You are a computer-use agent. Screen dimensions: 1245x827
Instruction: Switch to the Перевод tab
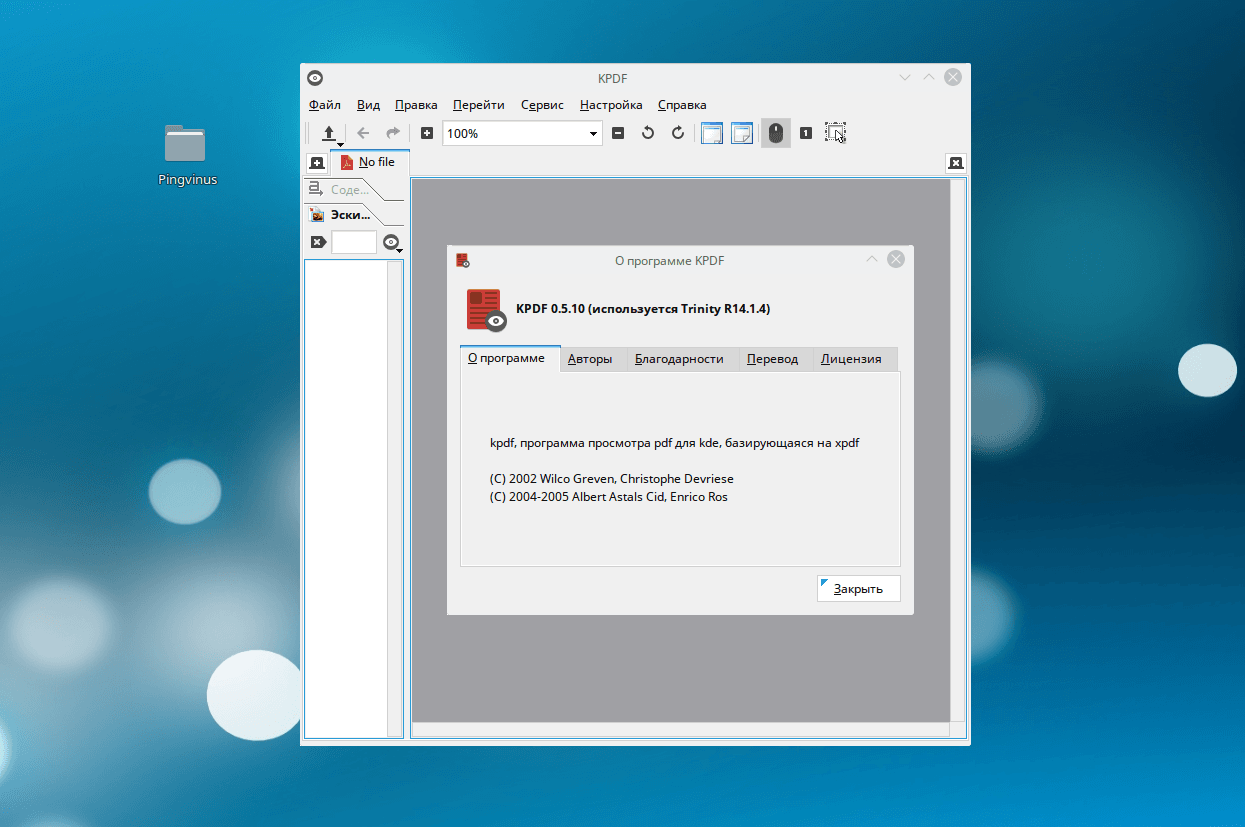click(x=772, y=359)
